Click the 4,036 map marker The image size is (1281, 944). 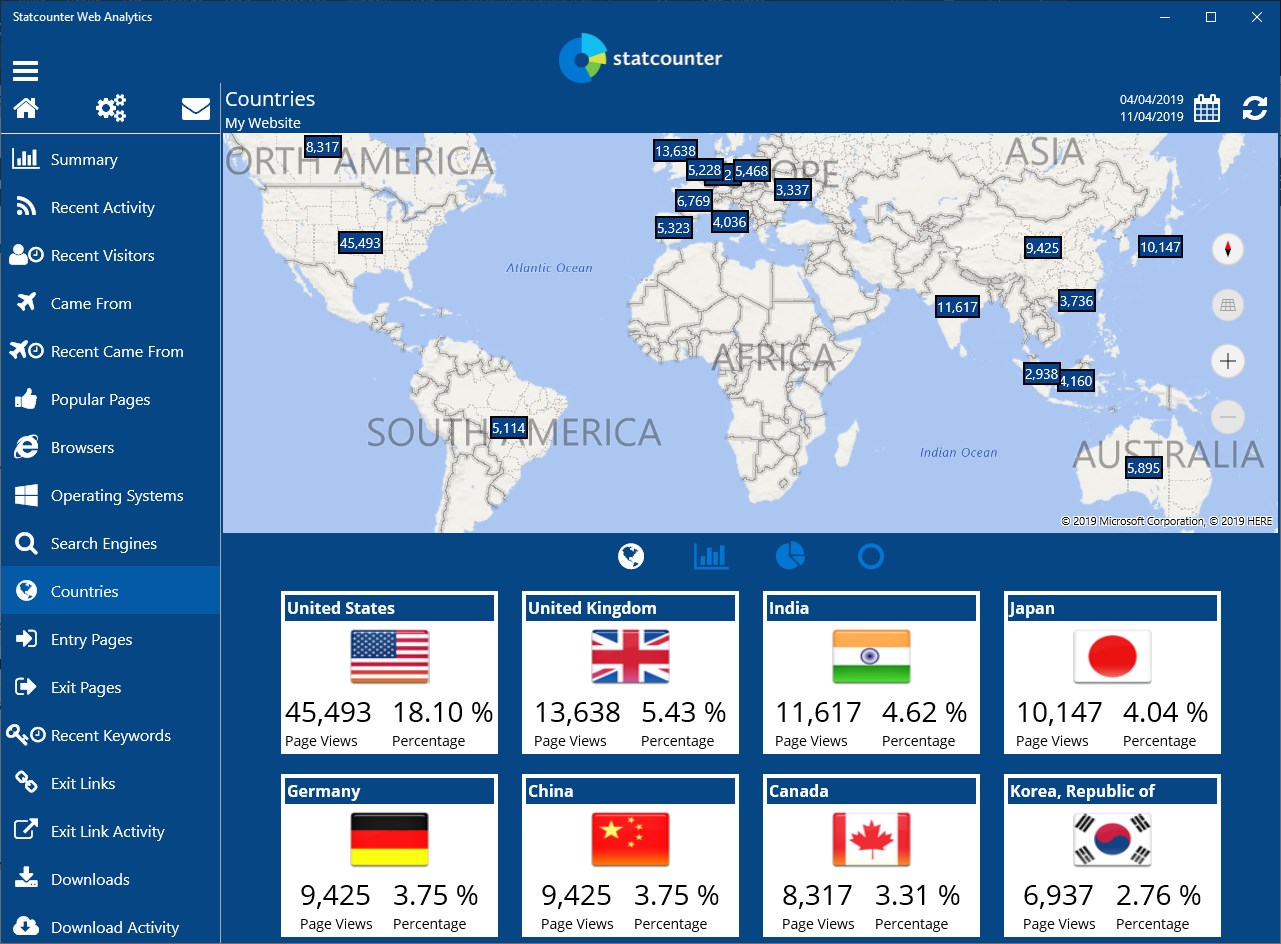[x=729, y=222]
